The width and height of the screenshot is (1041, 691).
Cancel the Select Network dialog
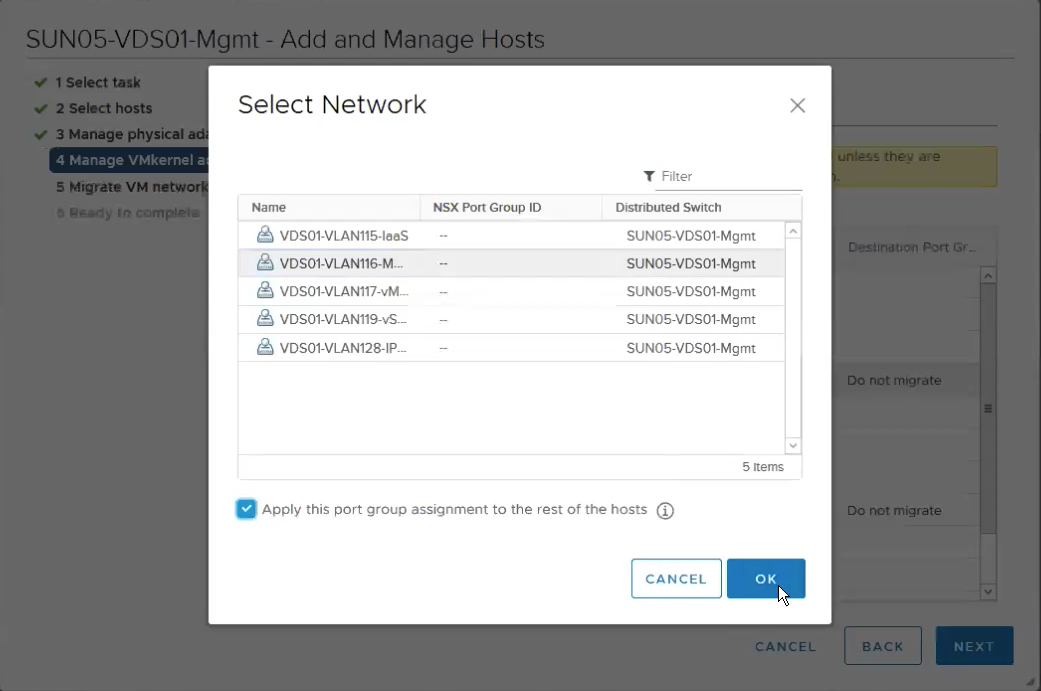point(676,579)
